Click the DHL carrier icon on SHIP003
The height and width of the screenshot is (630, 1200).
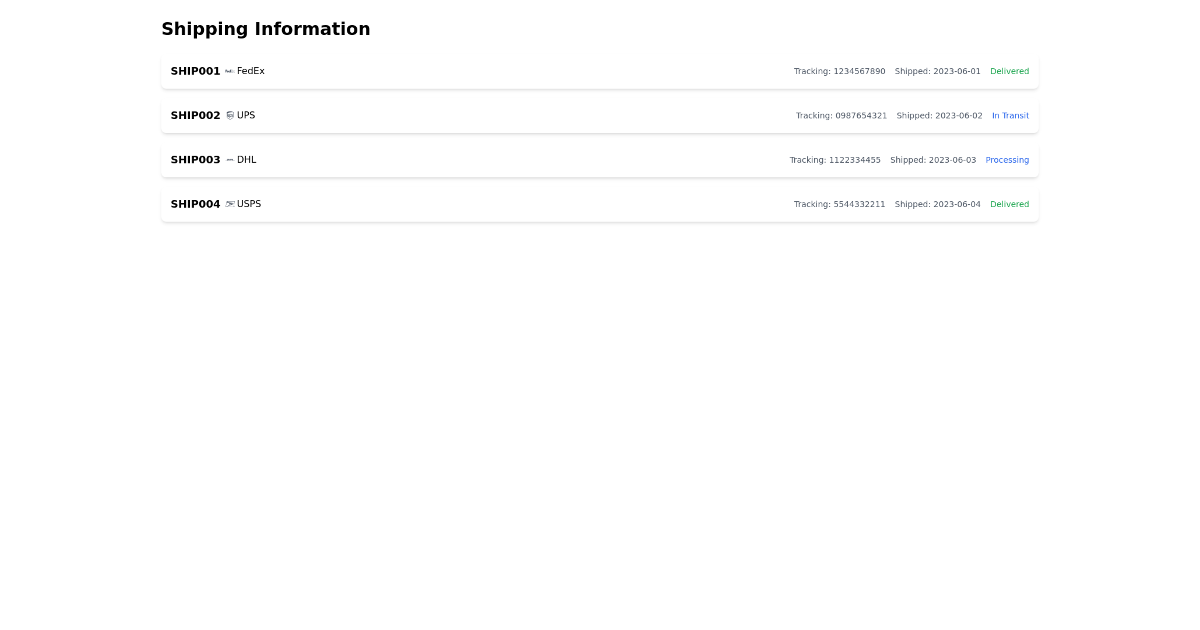tap(229, 159)
